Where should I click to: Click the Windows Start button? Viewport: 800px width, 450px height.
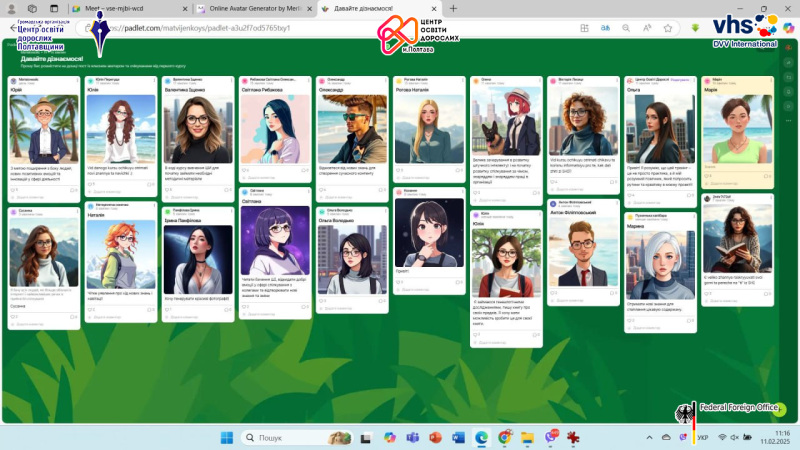[226, 438]
